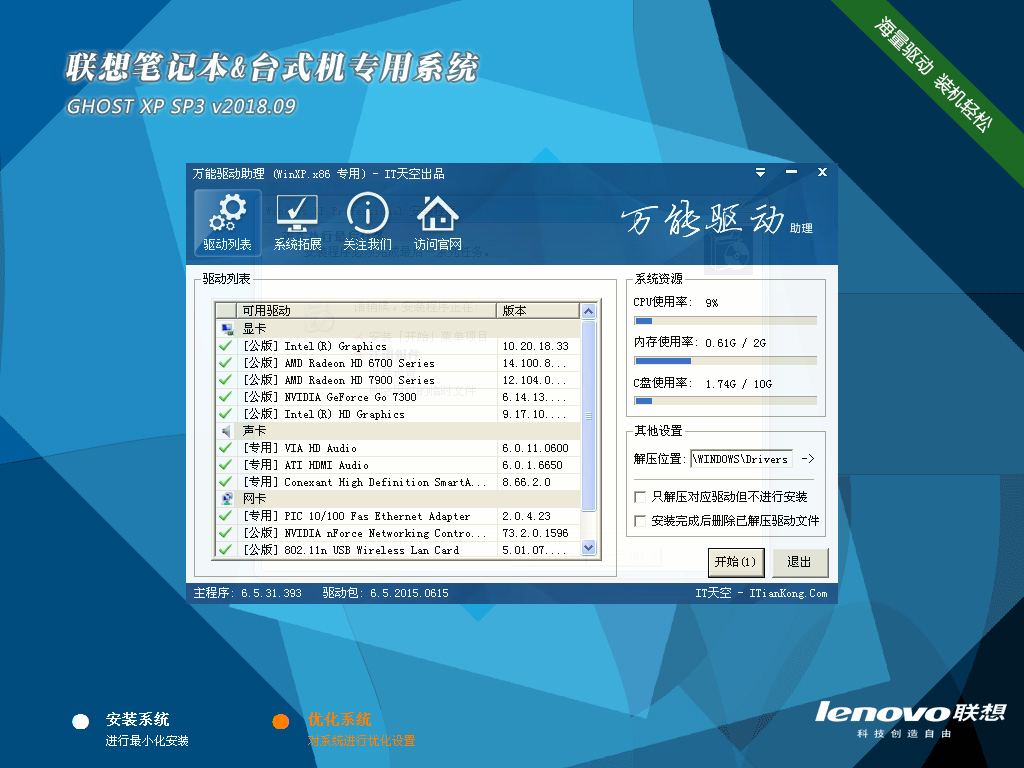Click the 版本 column header
Screen dimensions: 1024x768
pos(538,311)
